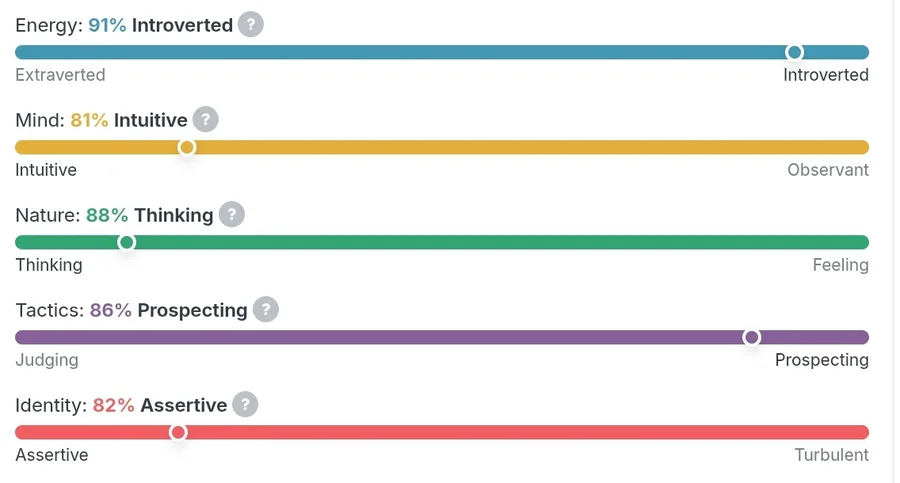Viewport: 900px width, 483px height.
Task: Click the question mark next to Nature Thinking
Action: 231,215
